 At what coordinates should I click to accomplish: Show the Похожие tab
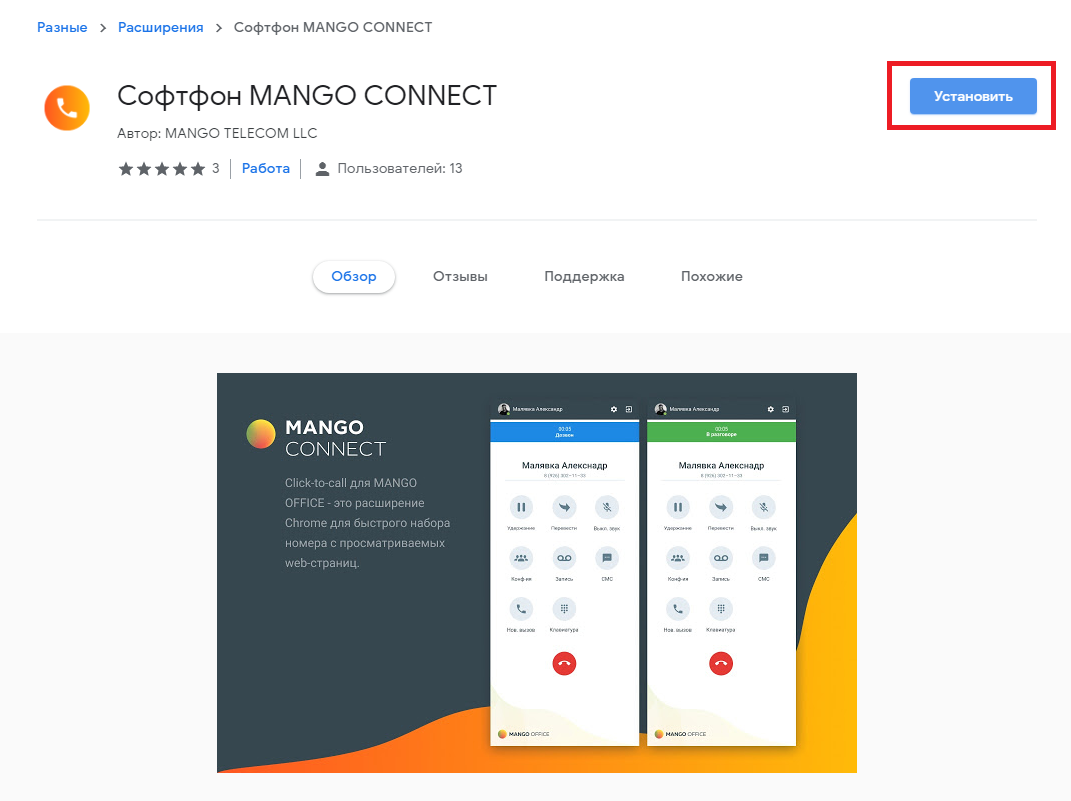coord(712,277)
